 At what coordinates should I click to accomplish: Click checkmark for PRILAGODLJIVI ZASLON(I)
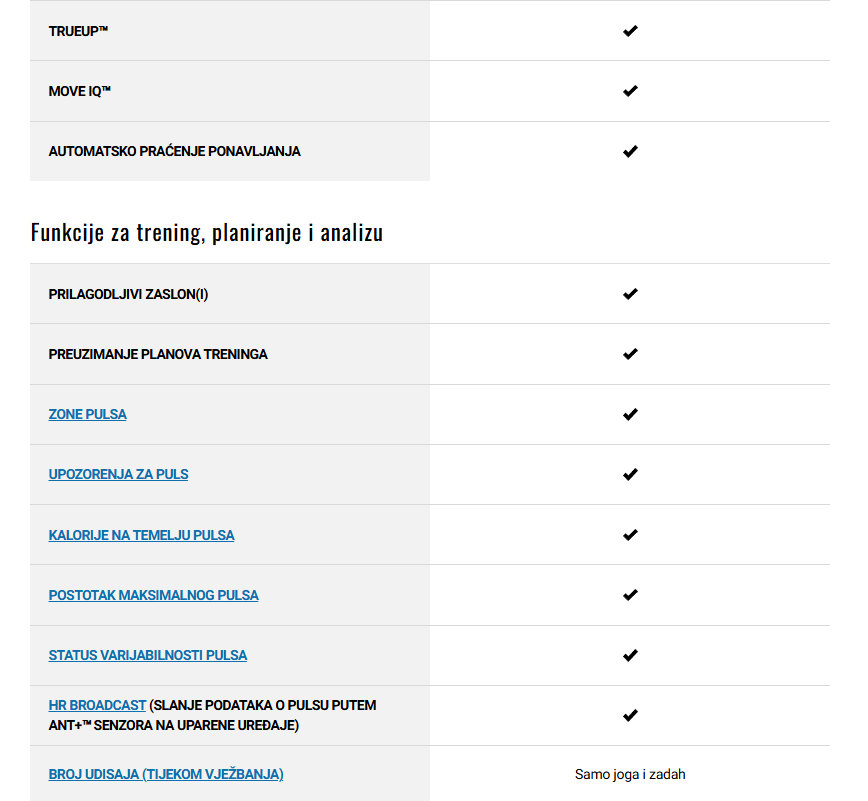(630, 294)
